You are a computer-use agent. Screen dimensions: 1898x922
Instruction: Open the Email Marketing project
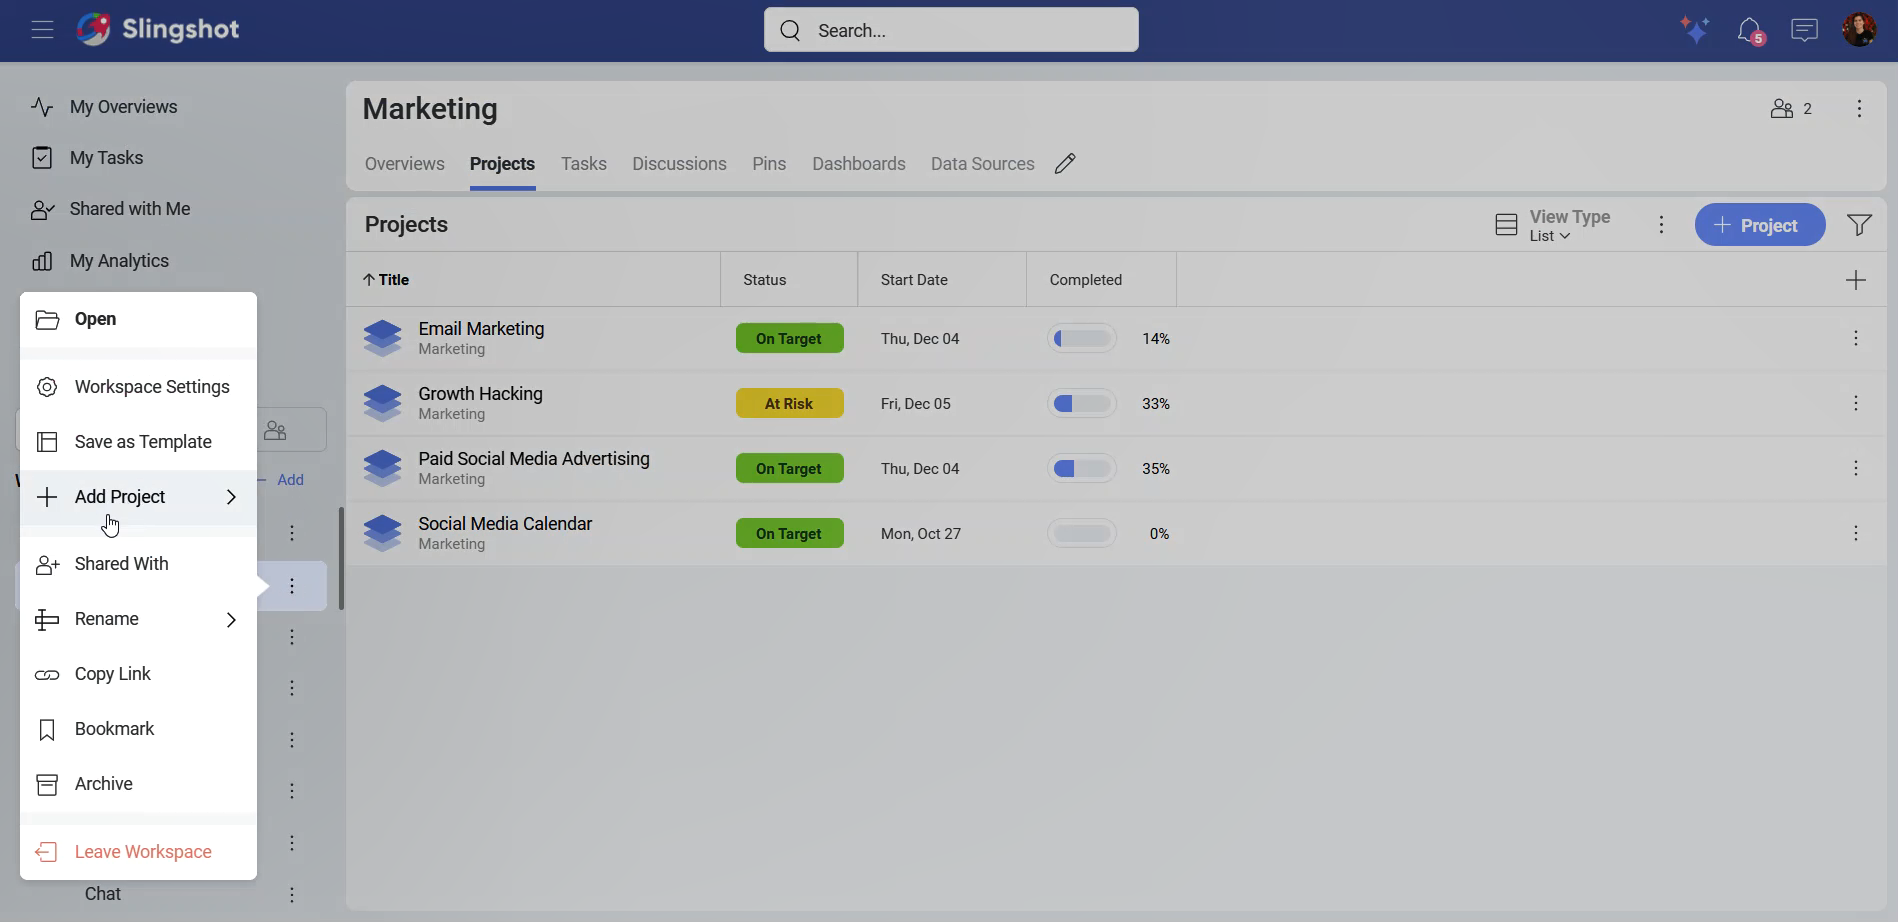tap(481, 329)
